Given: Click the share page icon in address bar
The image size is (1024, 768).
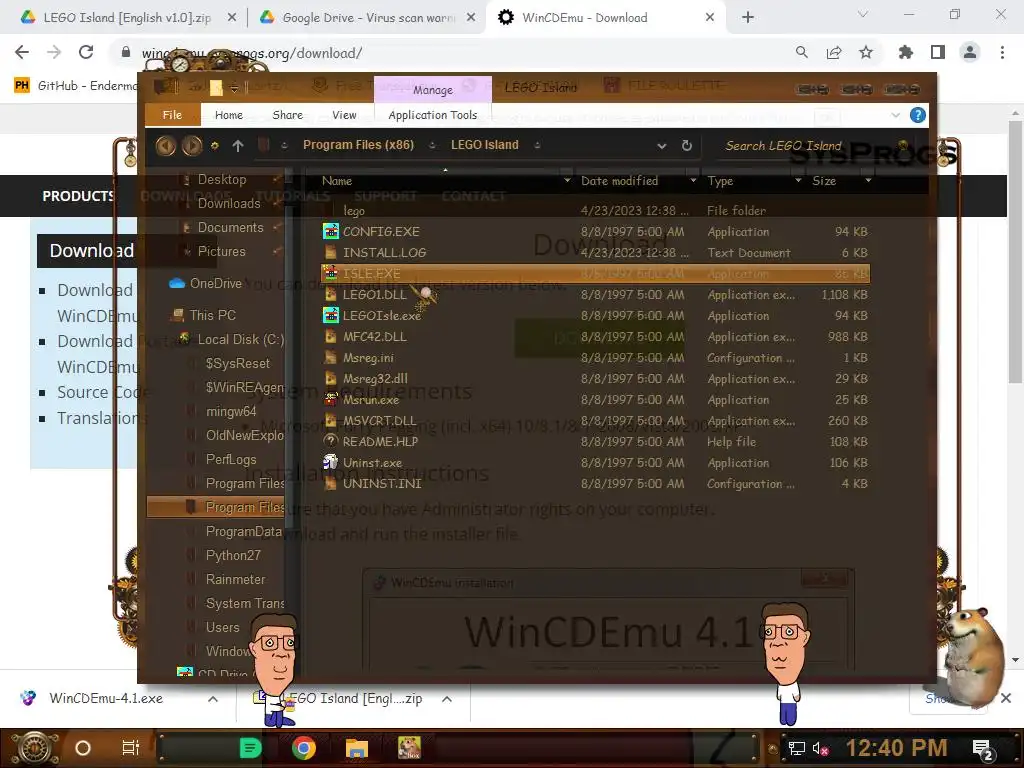Looking at the screenshot, I should 834,52.
